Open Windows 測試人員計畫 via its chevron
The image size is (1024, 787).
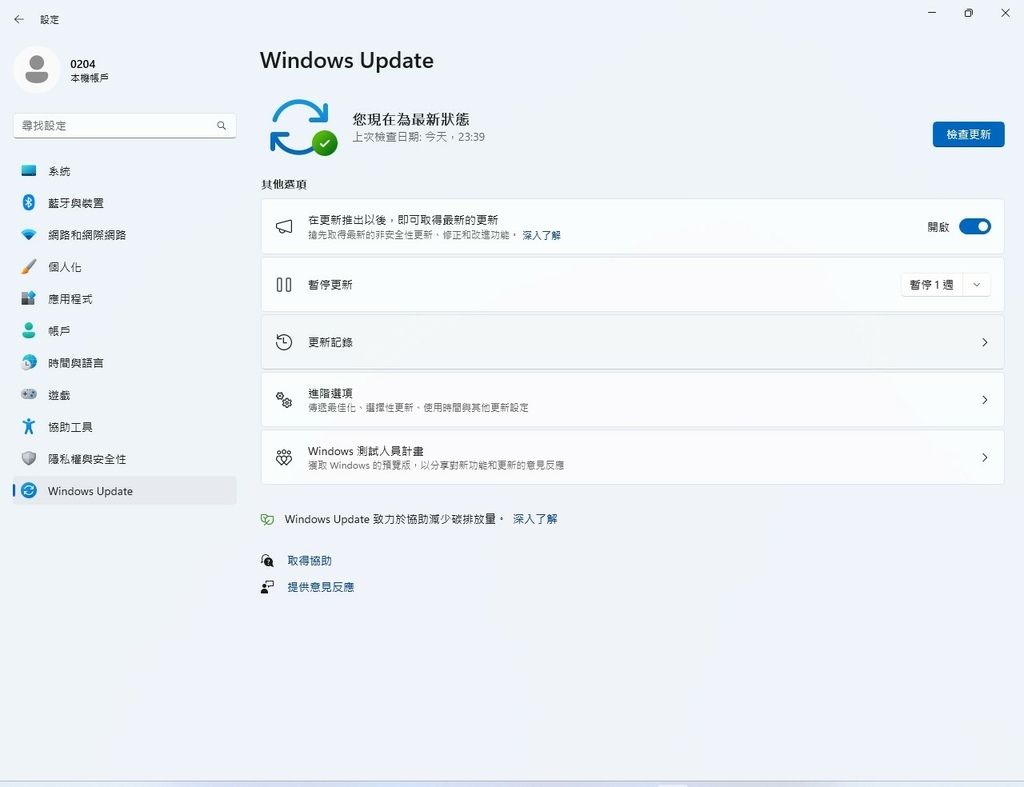984,457
